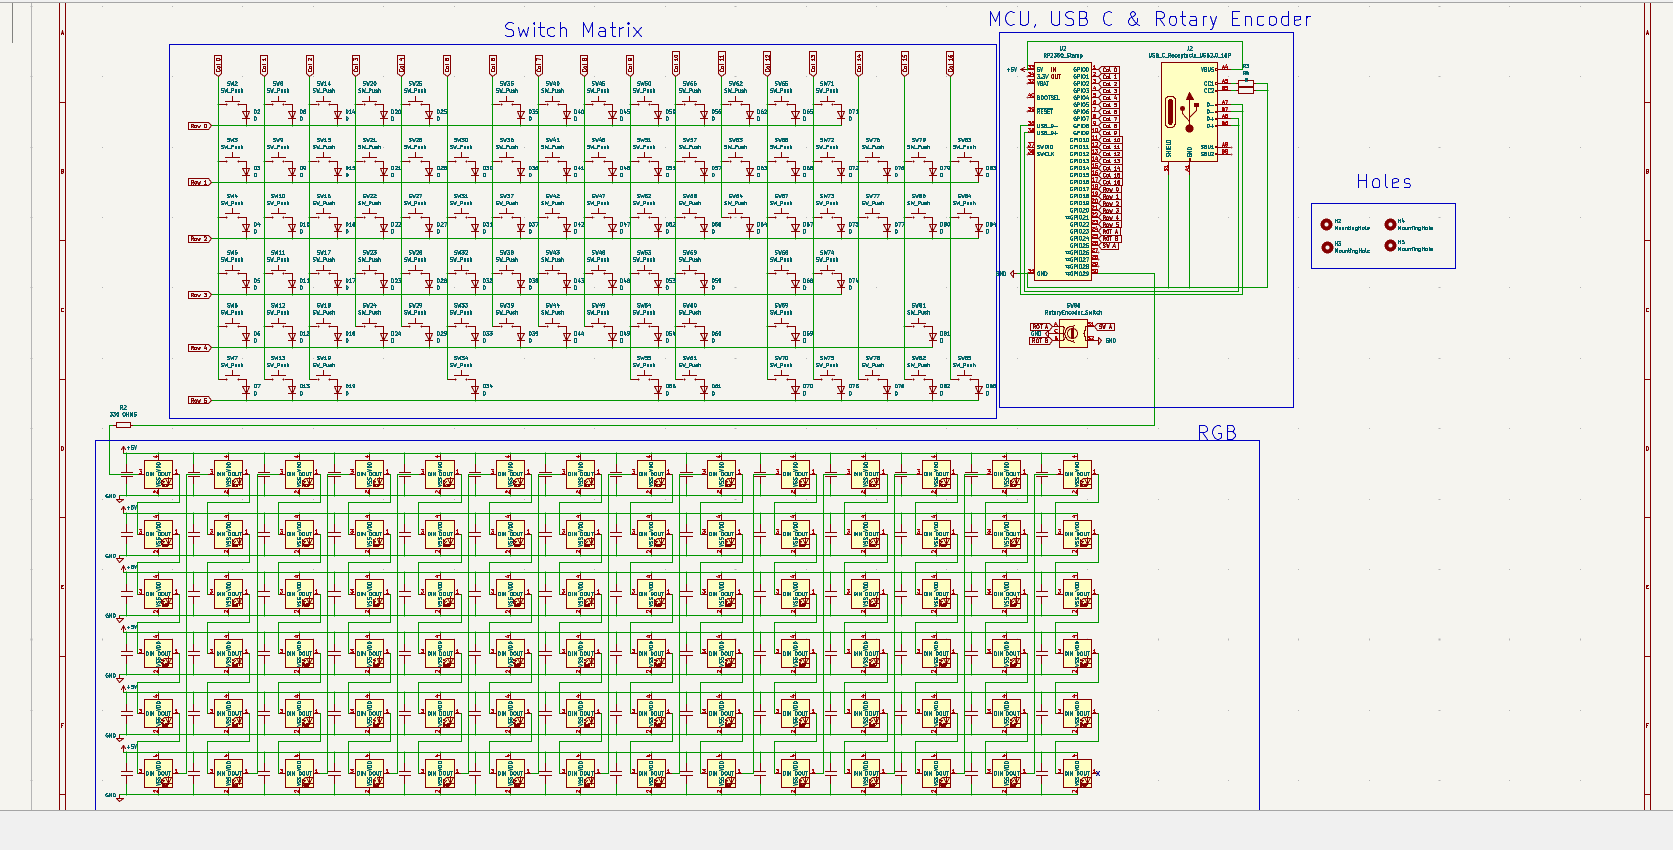Click the SW_Push text under SW20
This screenshot has height=850, width=1673.
click(369, 91)
